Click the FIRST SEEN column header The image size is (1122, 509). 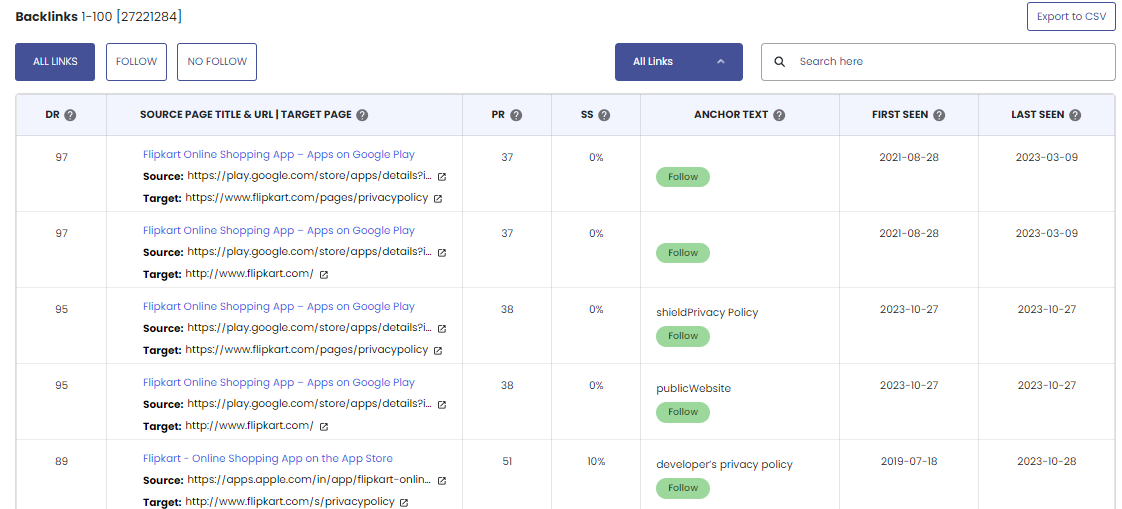900,115
